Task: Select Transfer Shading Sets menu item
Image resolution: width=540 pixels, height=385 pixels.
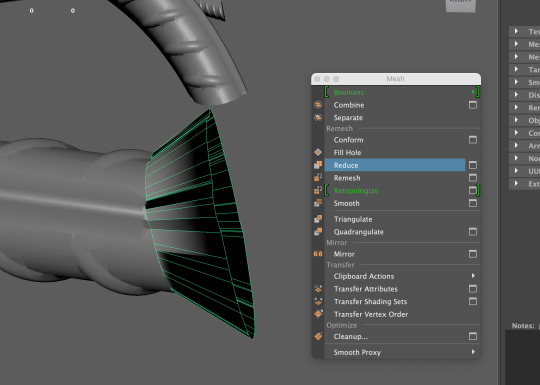Action: (370, 302)
